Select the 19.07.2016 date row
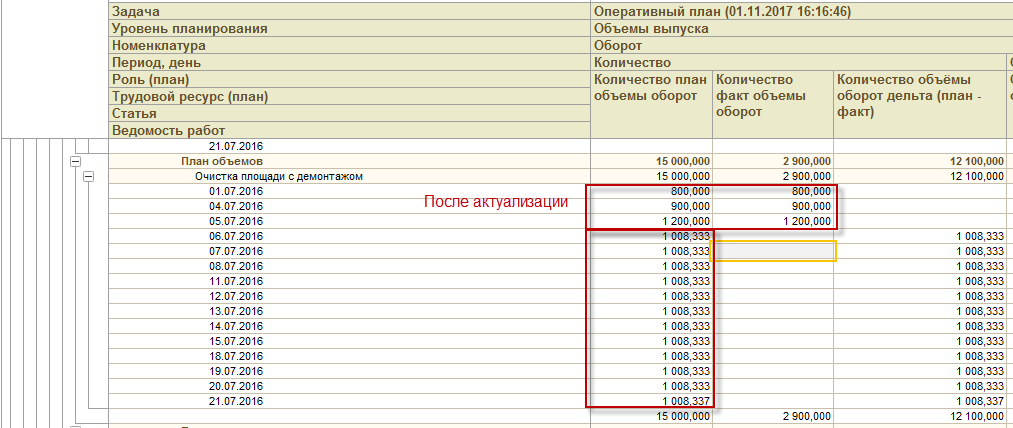Viewport: 1013px width, 428px height. 236,371
